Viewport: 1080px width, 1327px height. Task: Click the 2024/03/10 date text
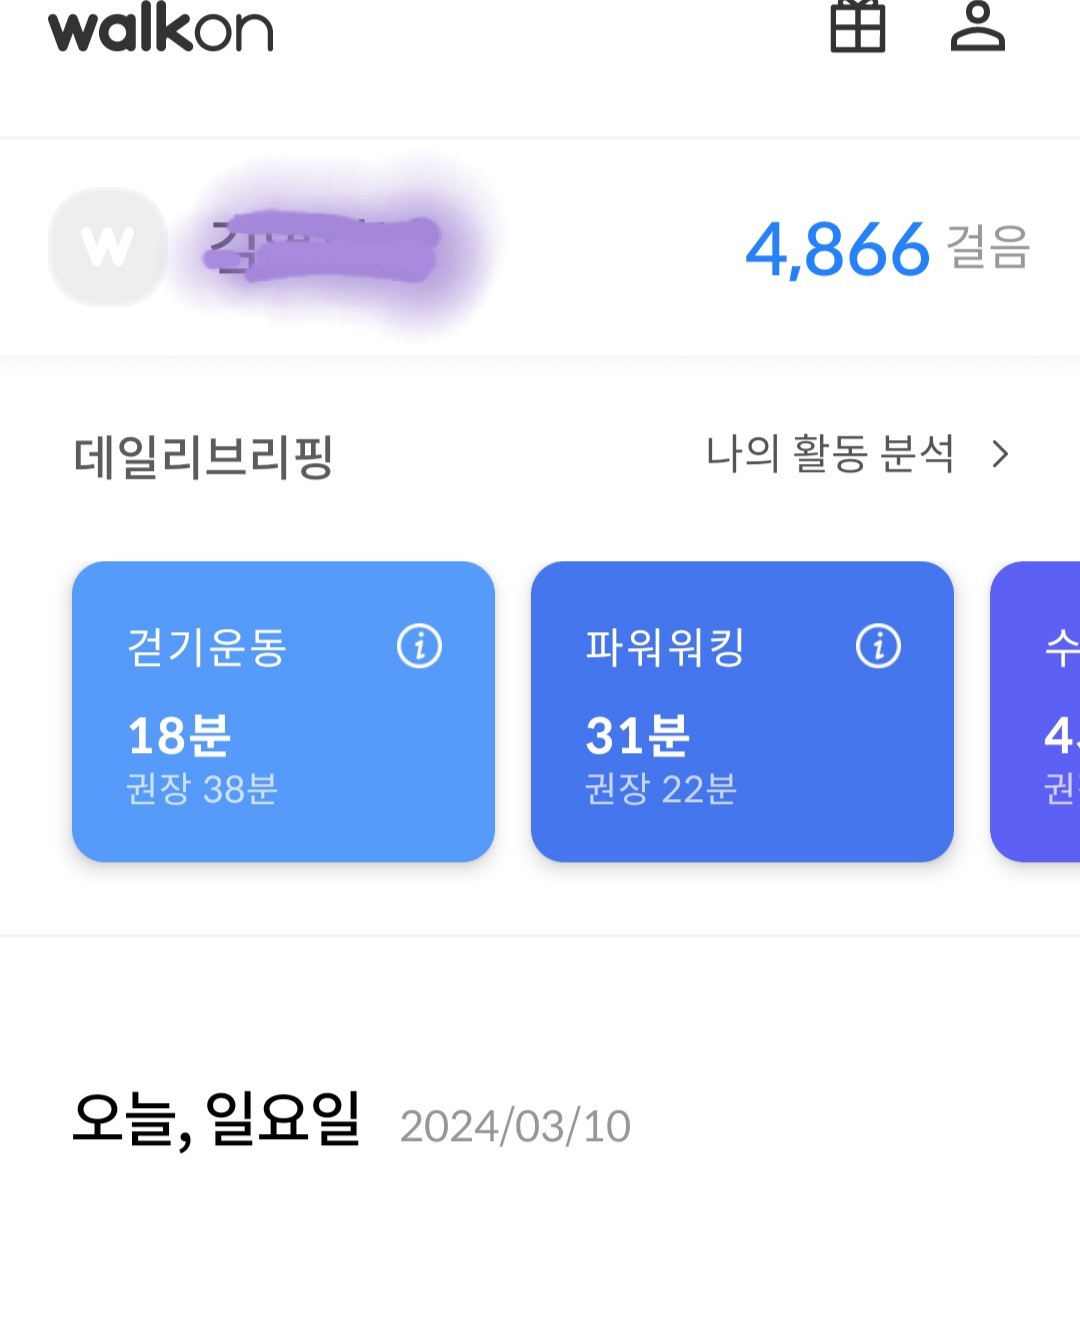(x=515, y=1126)
